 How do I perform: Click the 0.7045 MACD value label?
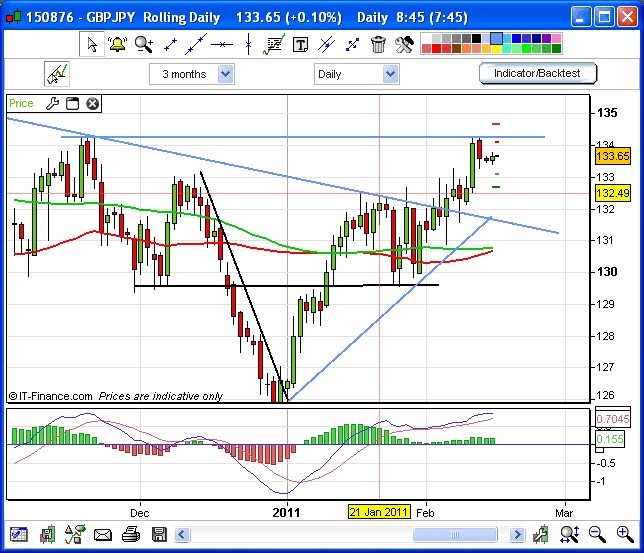612,419
